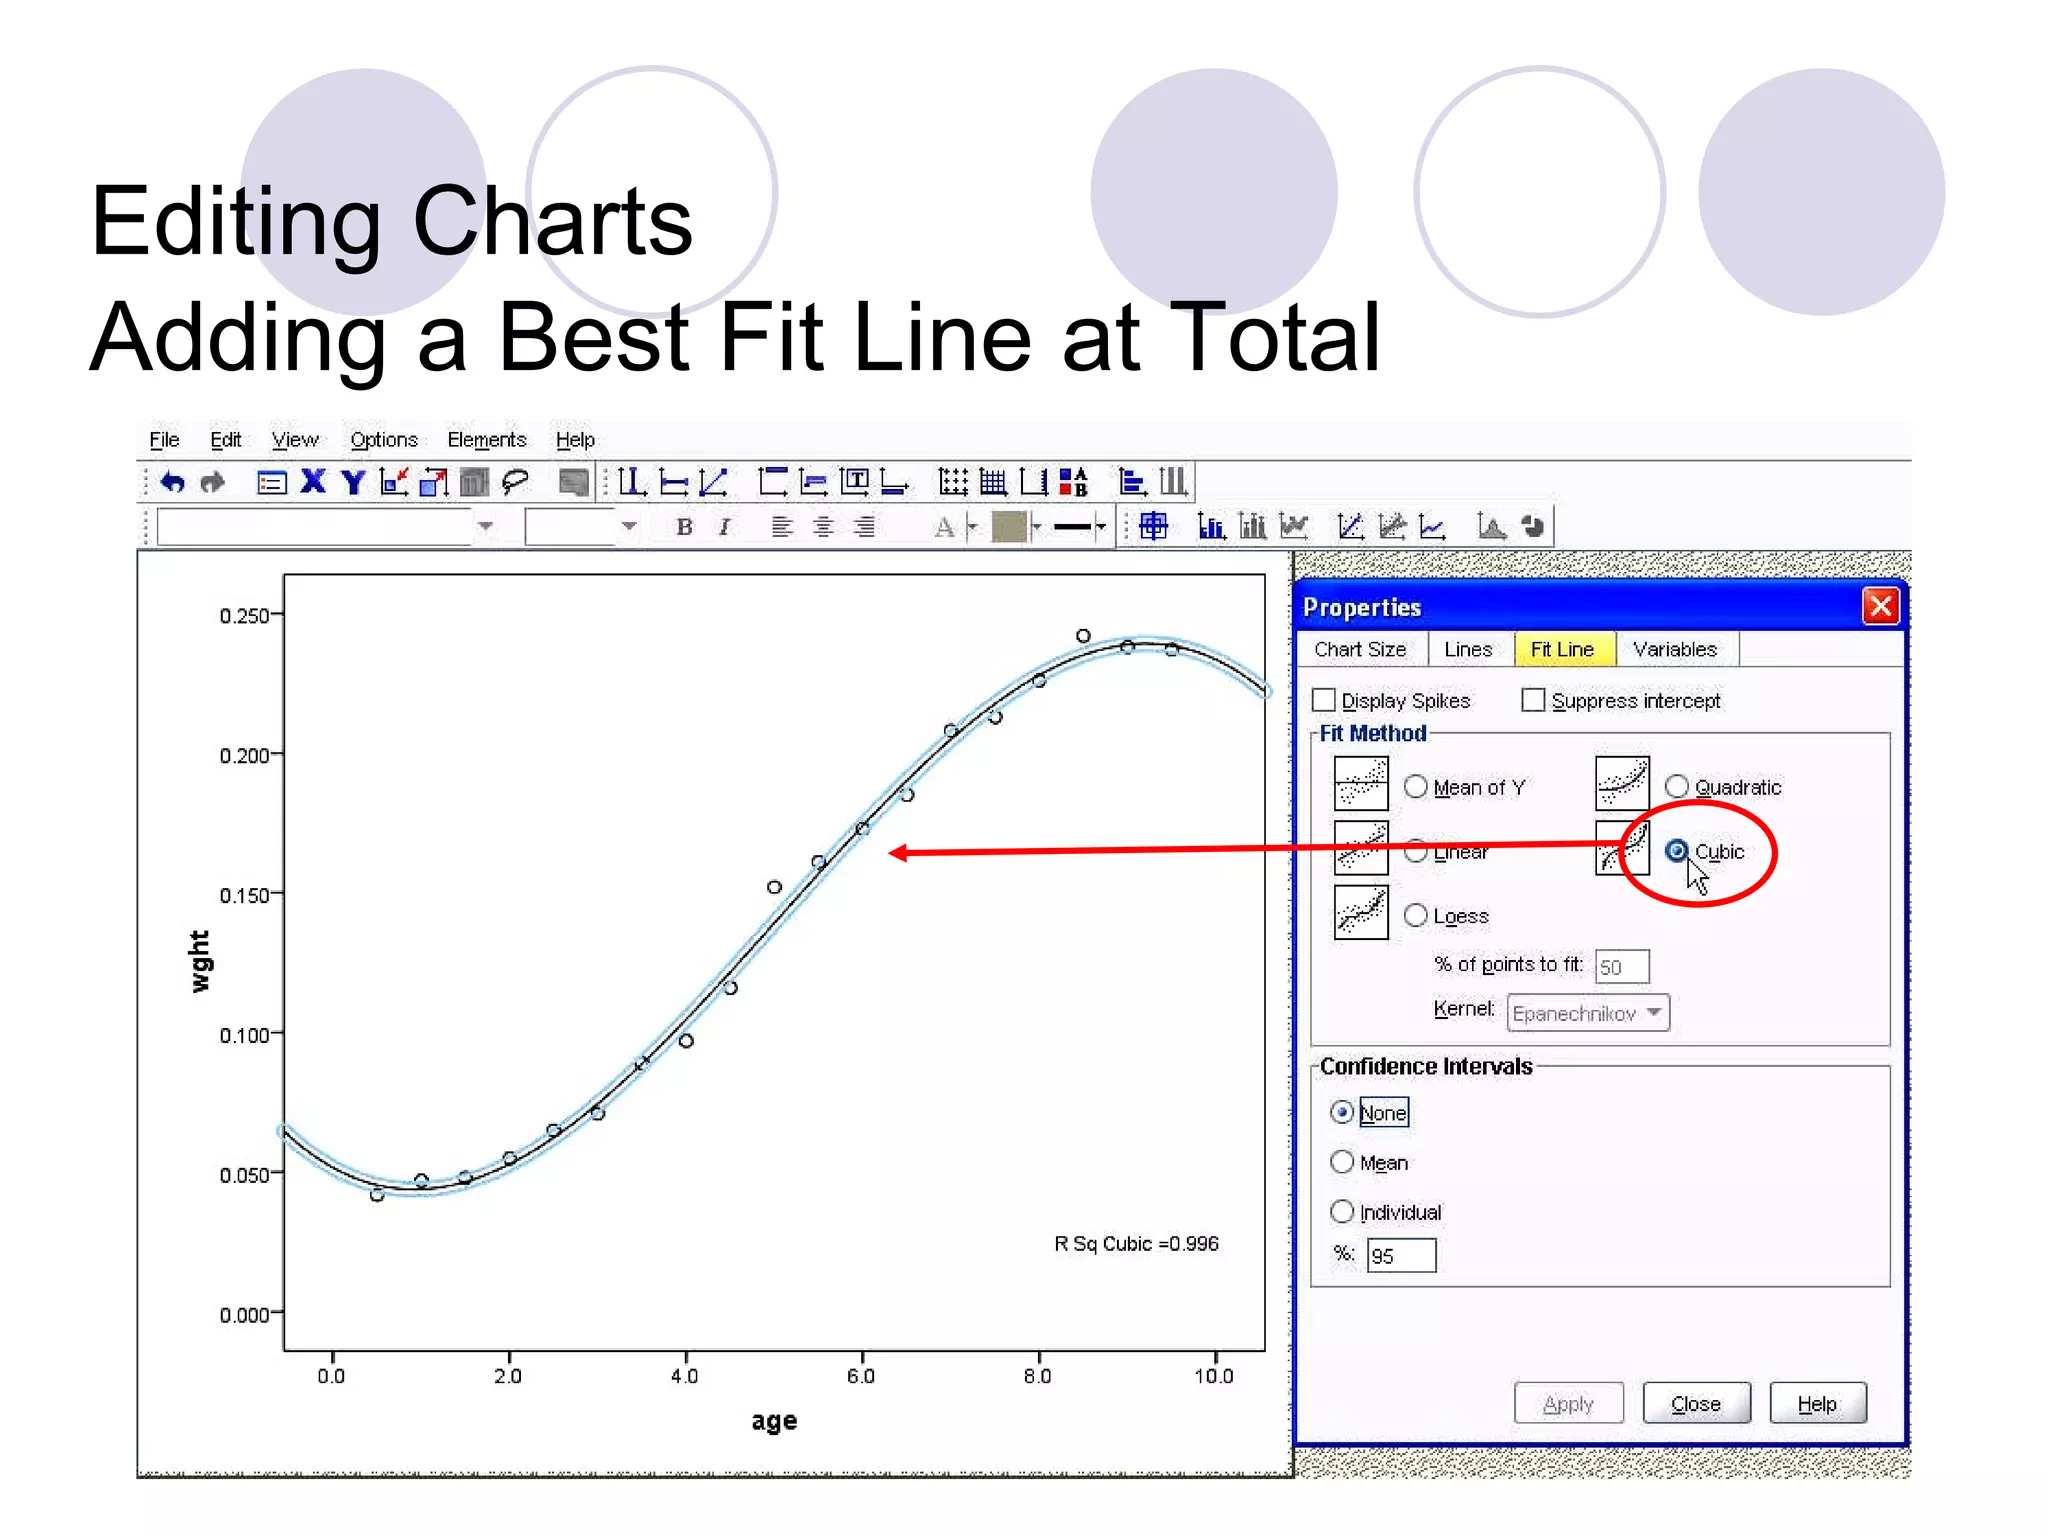Switch to the Lines tab
This screenshot has width=2048, height=1536.
click(x=1468, y=649)
